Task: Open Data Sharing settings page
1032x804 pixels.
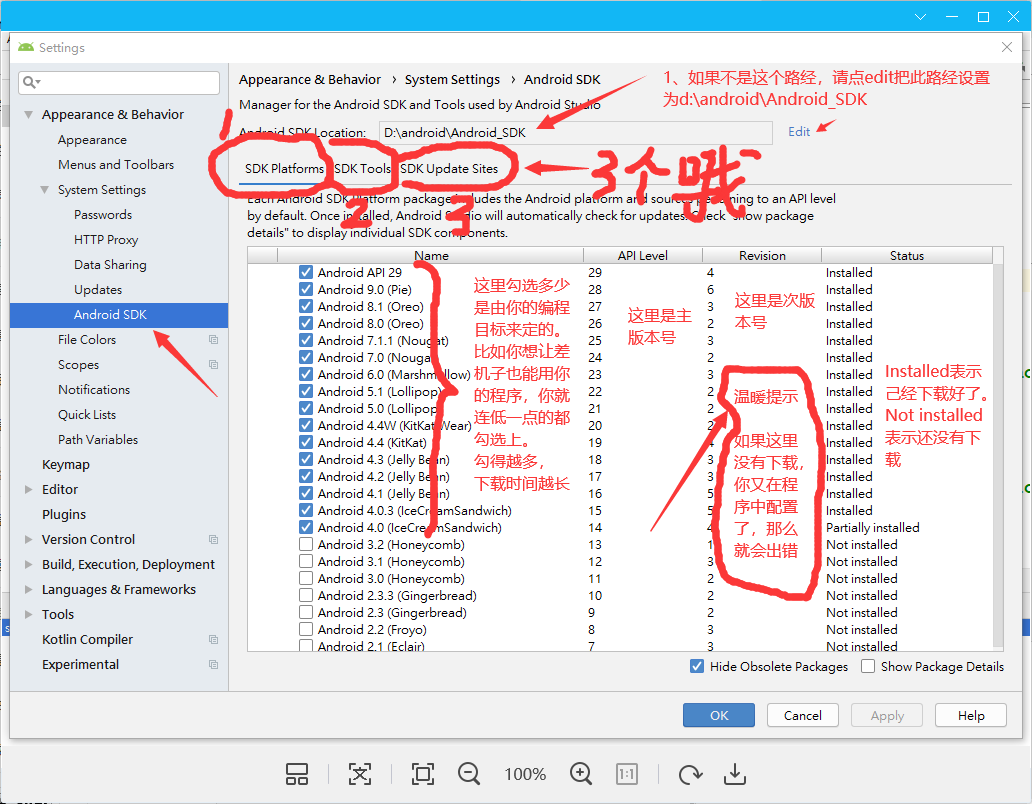Action: click(x=110, y=264)
